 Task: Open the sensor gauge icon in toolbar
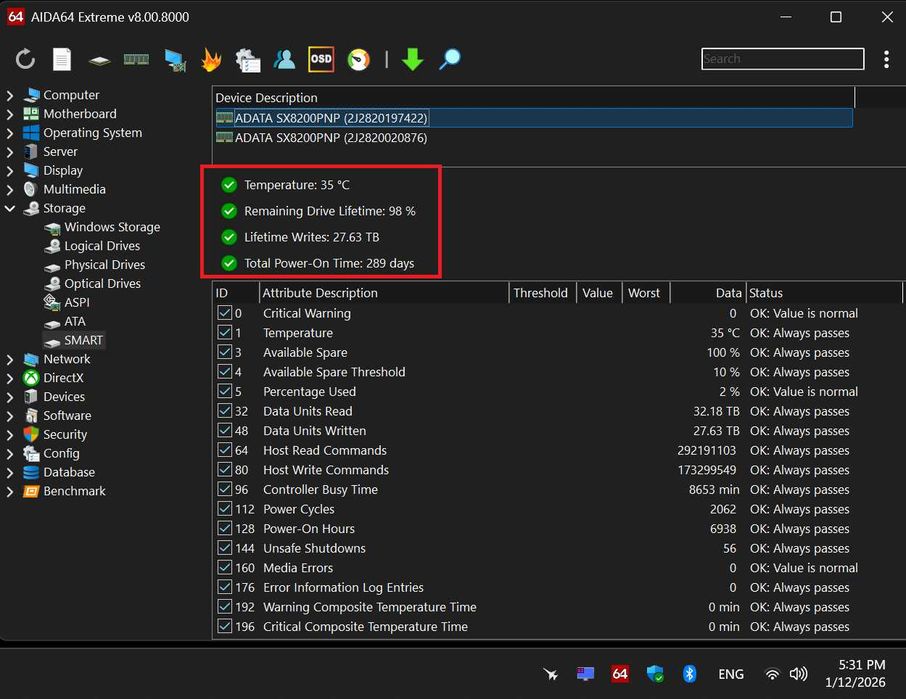click(358, 60)
